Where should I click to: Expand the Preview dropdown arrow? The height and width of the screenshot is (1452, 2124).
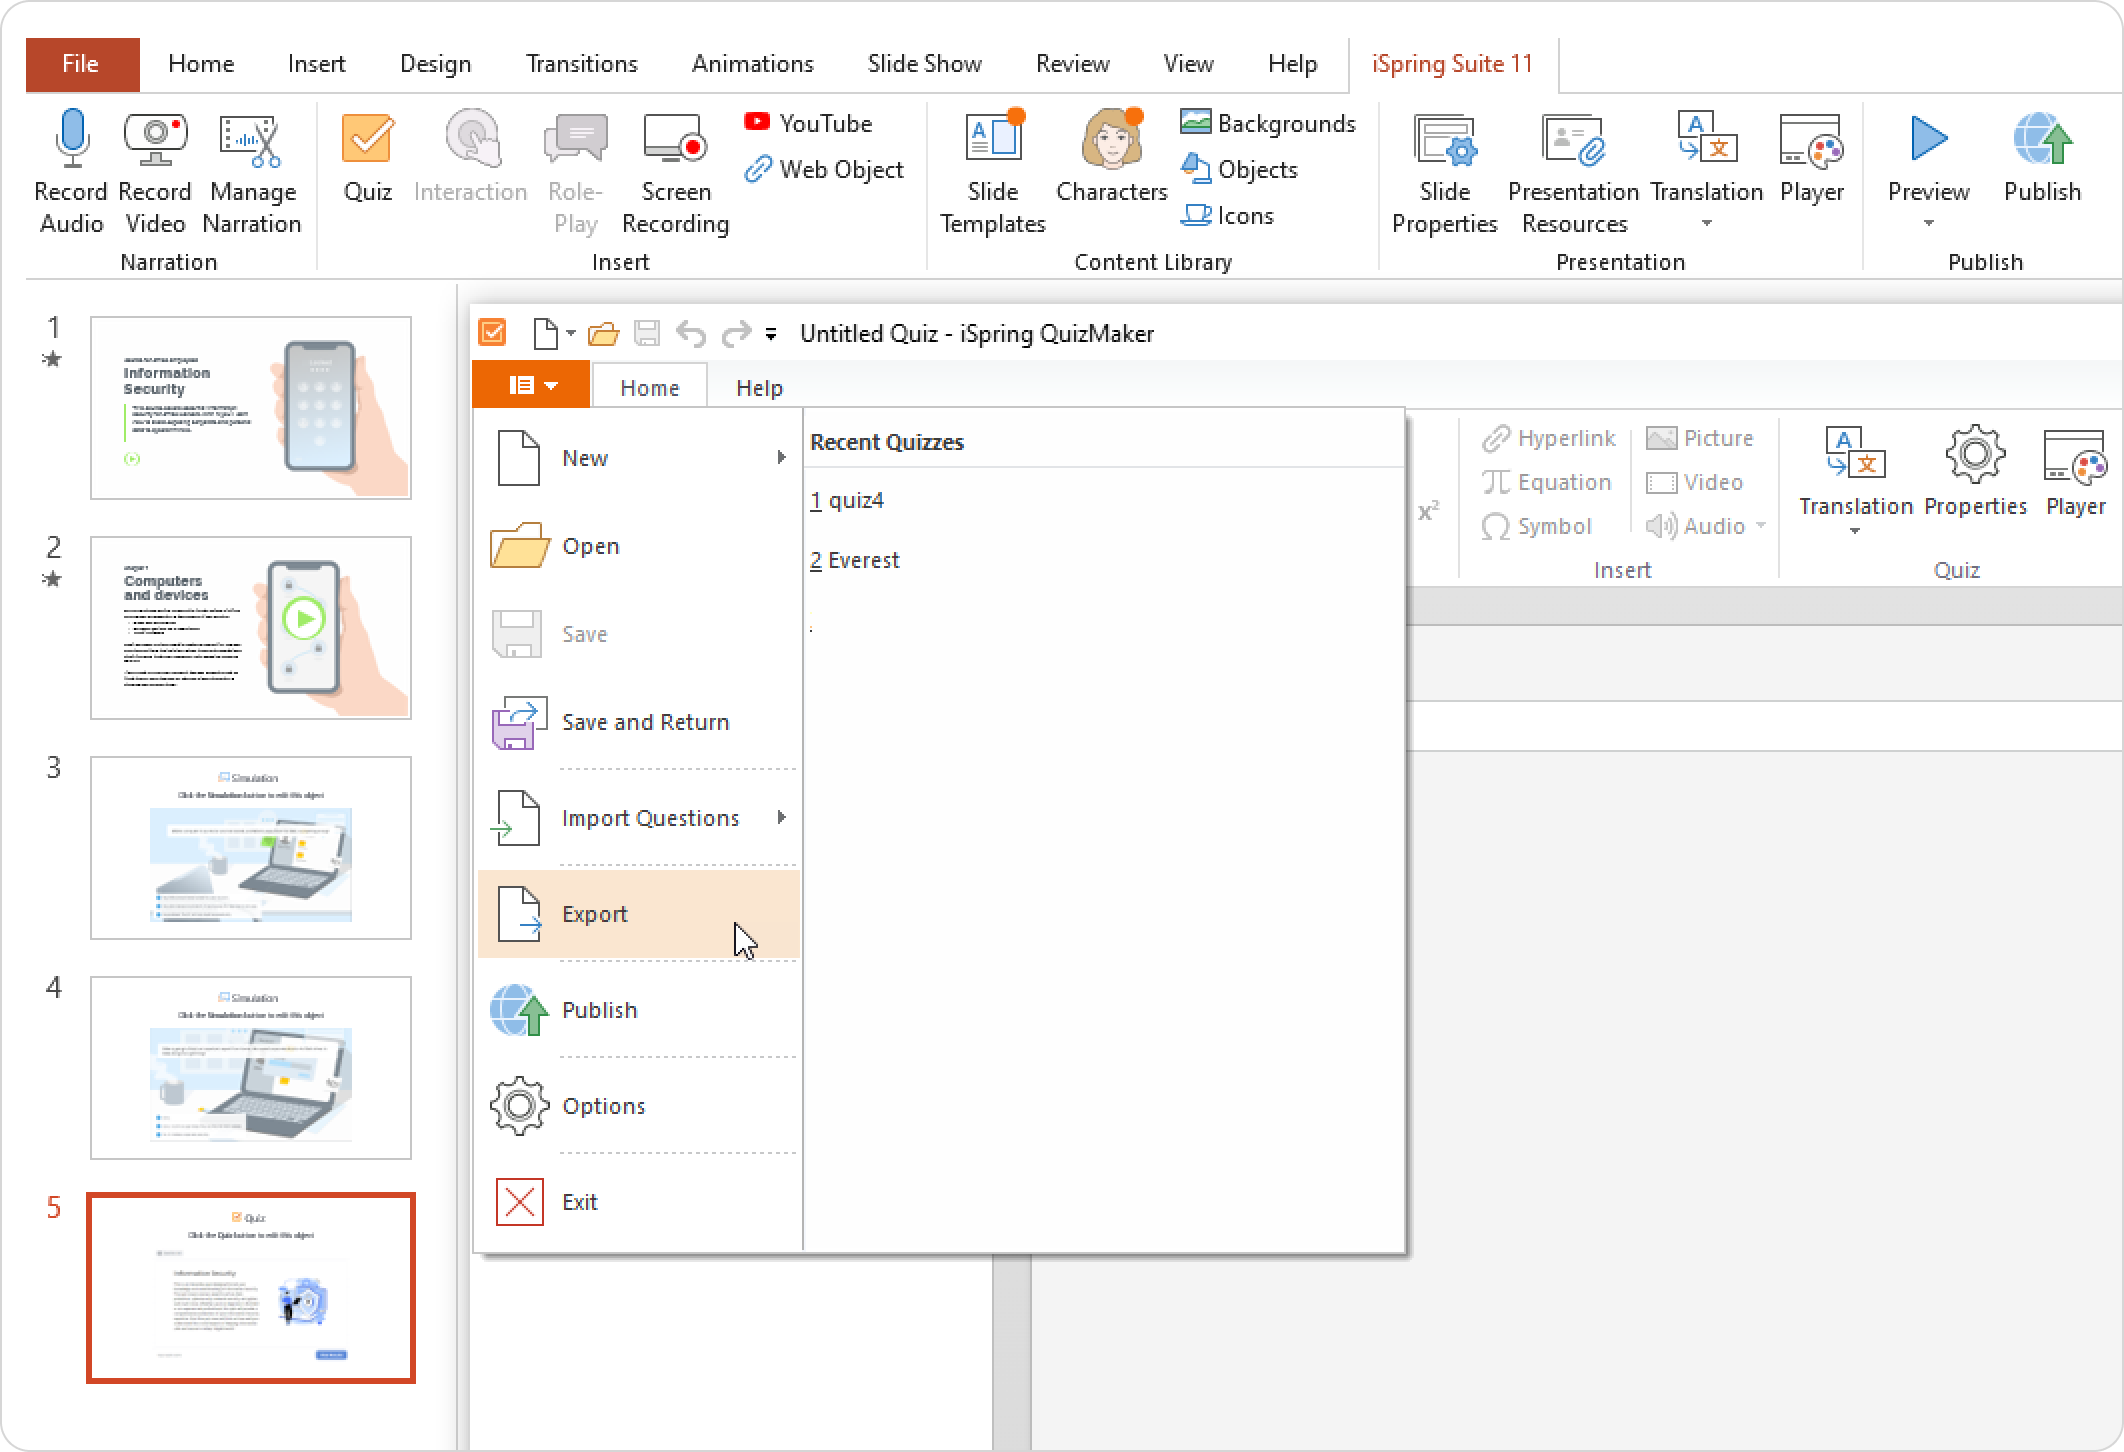coord(1928,223)
